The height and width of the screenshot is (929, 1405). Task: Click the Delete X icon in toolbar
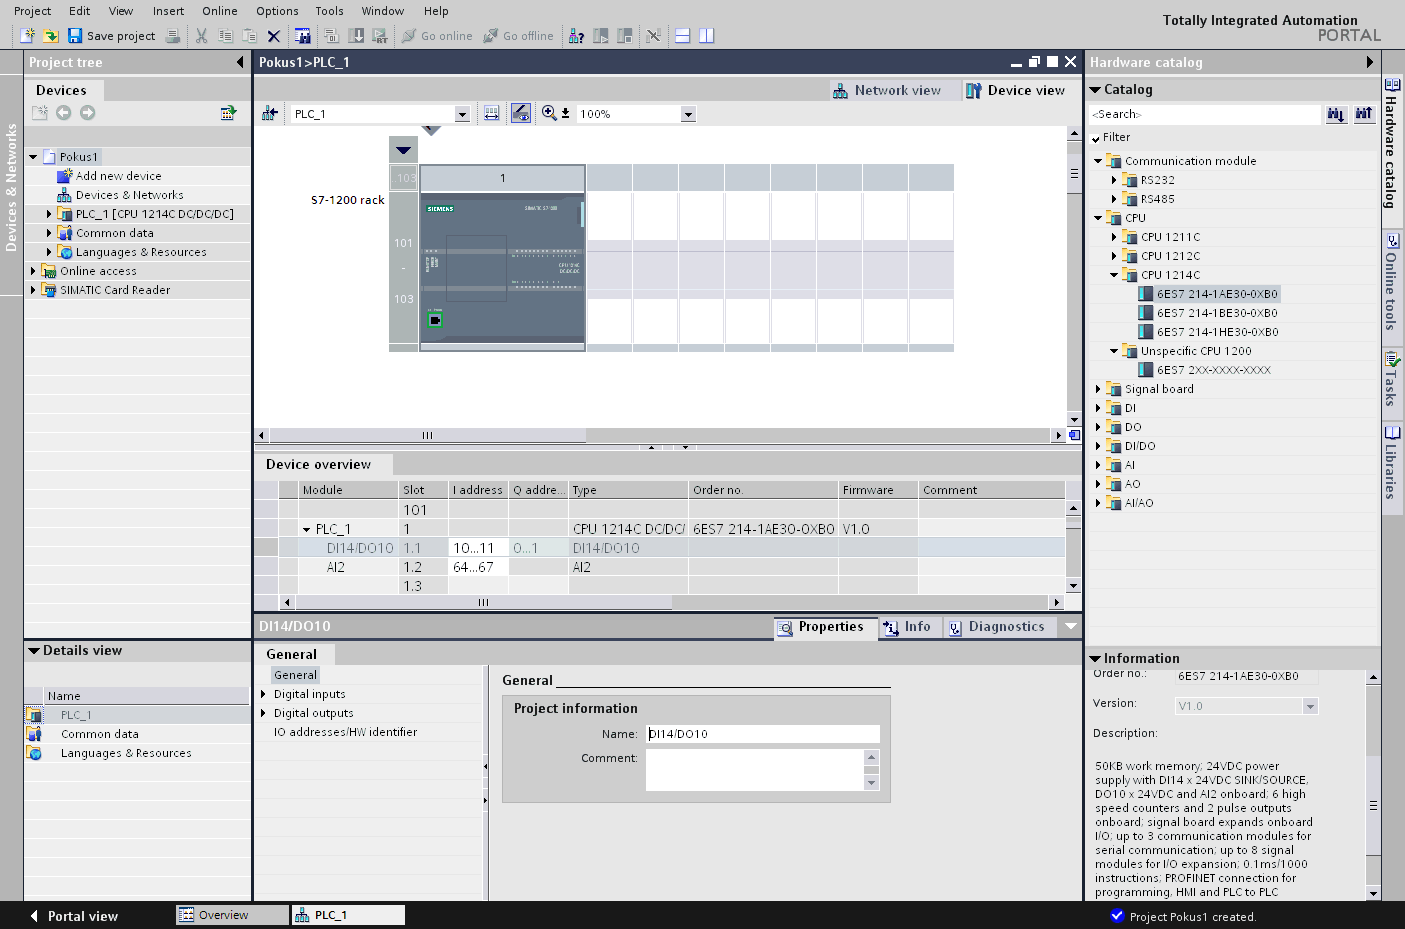coord(273,36)
